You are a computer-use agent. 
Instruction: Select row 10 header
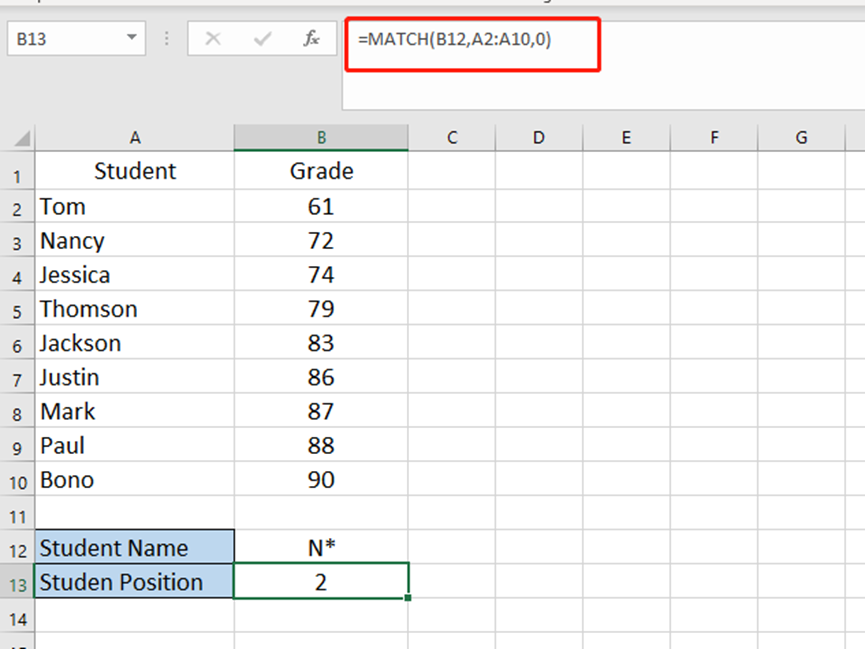click(17, 480)
